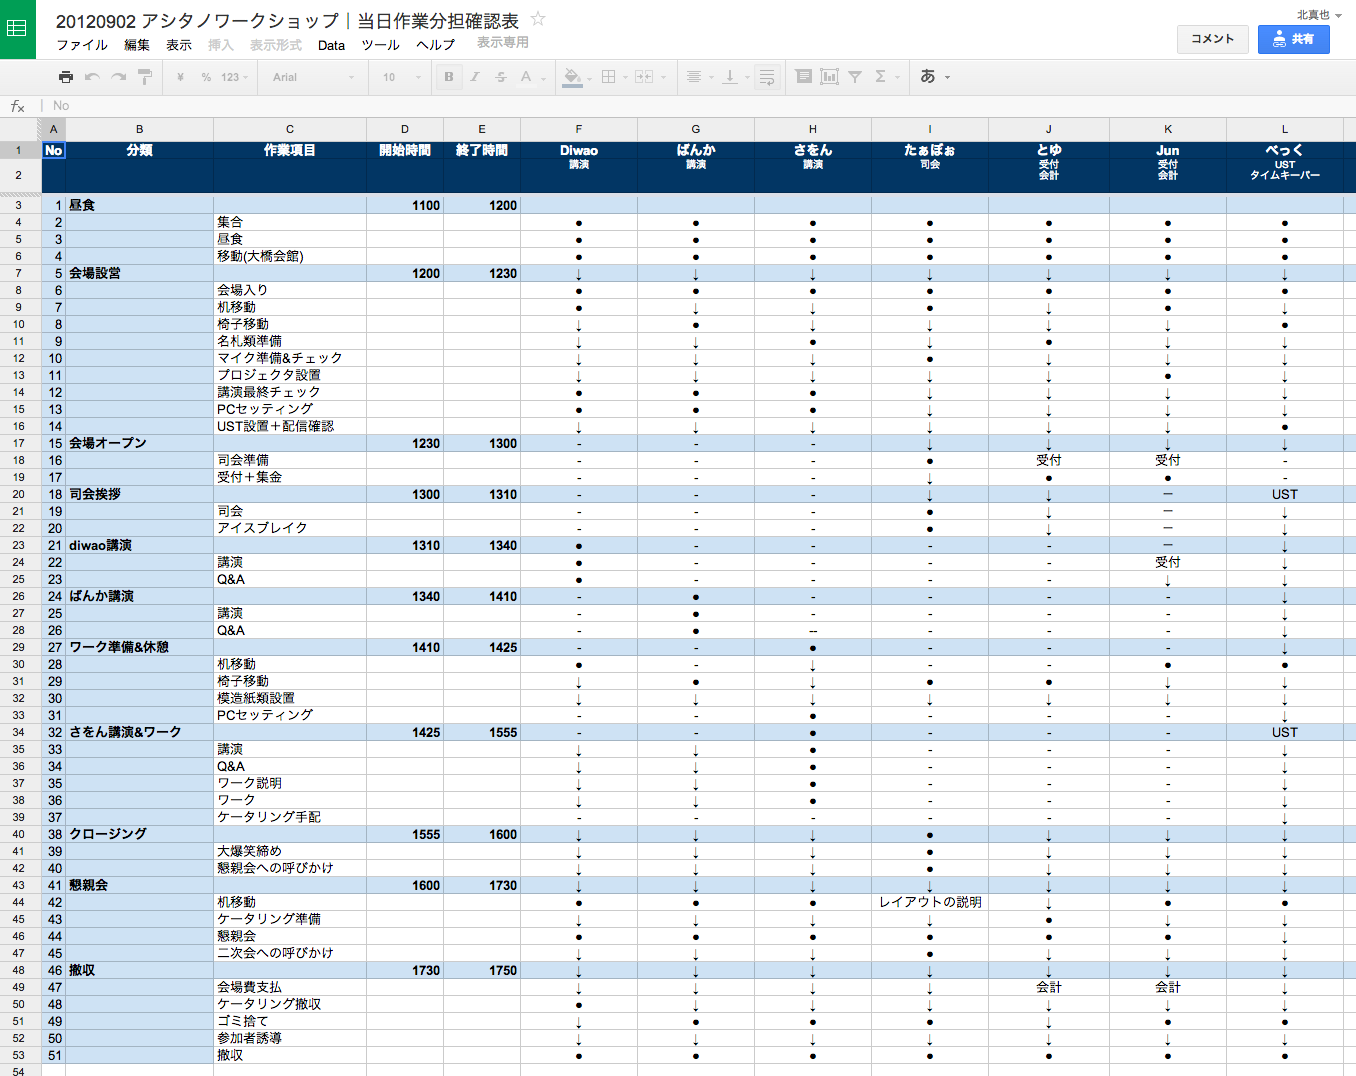
Task: Click the paint format roller icon
Action: click(145, 77)
